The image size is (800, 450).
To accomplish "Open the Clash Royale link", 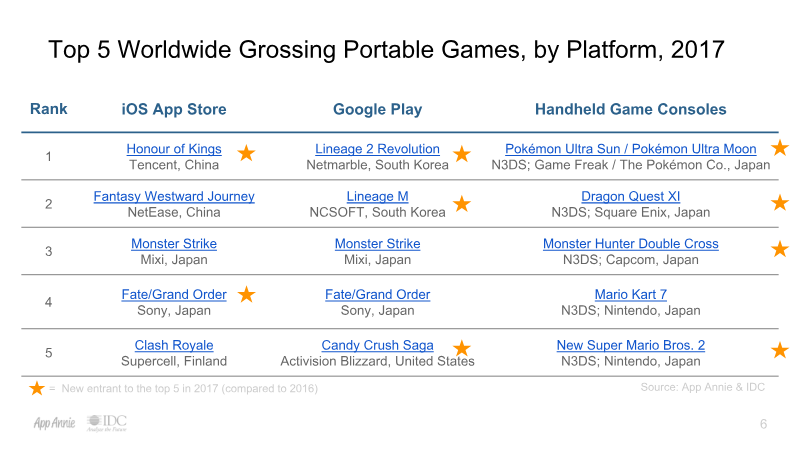I will [174, 345].
